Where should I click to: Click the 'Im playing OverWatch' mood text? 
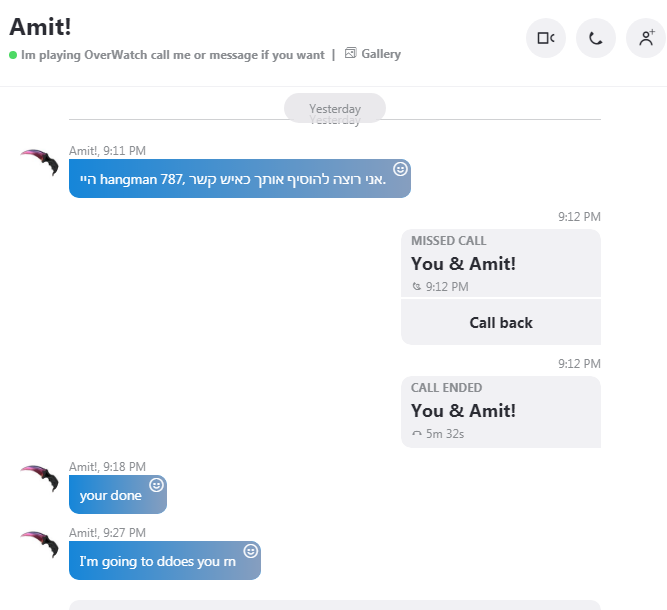173,55
